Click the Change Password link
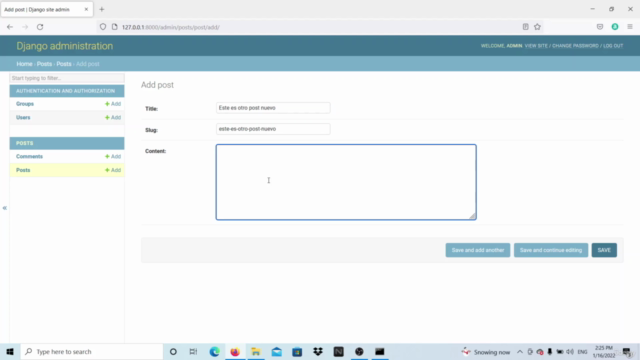The height and width of the screenshot is (360, 640). point(575,46)
